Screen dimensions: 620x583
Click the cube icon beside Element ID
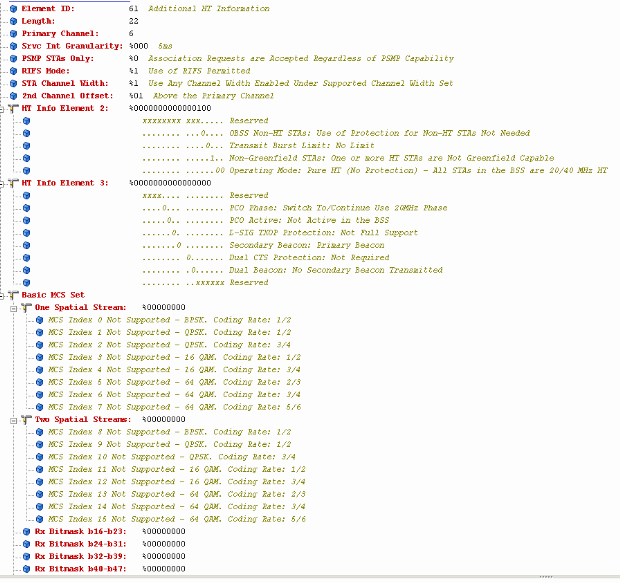[x=13, y=9]
